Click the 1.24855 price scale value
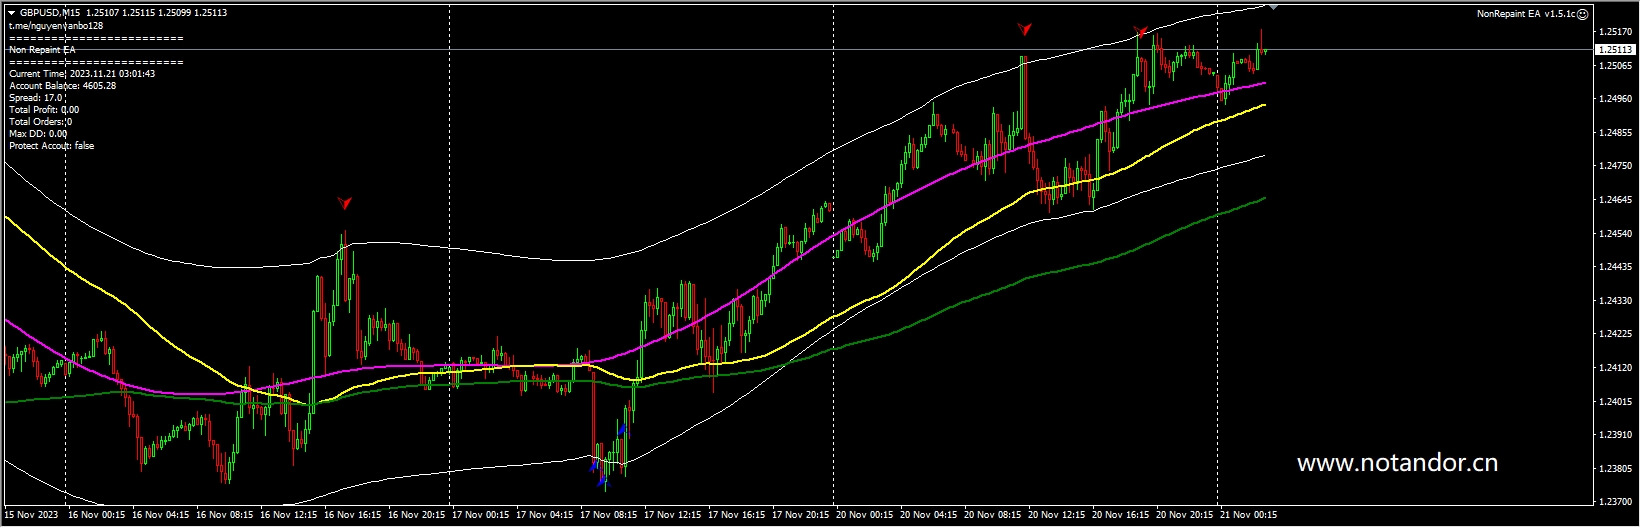Viewport: 1641px width, 528px height. [x=1616, y=133]
